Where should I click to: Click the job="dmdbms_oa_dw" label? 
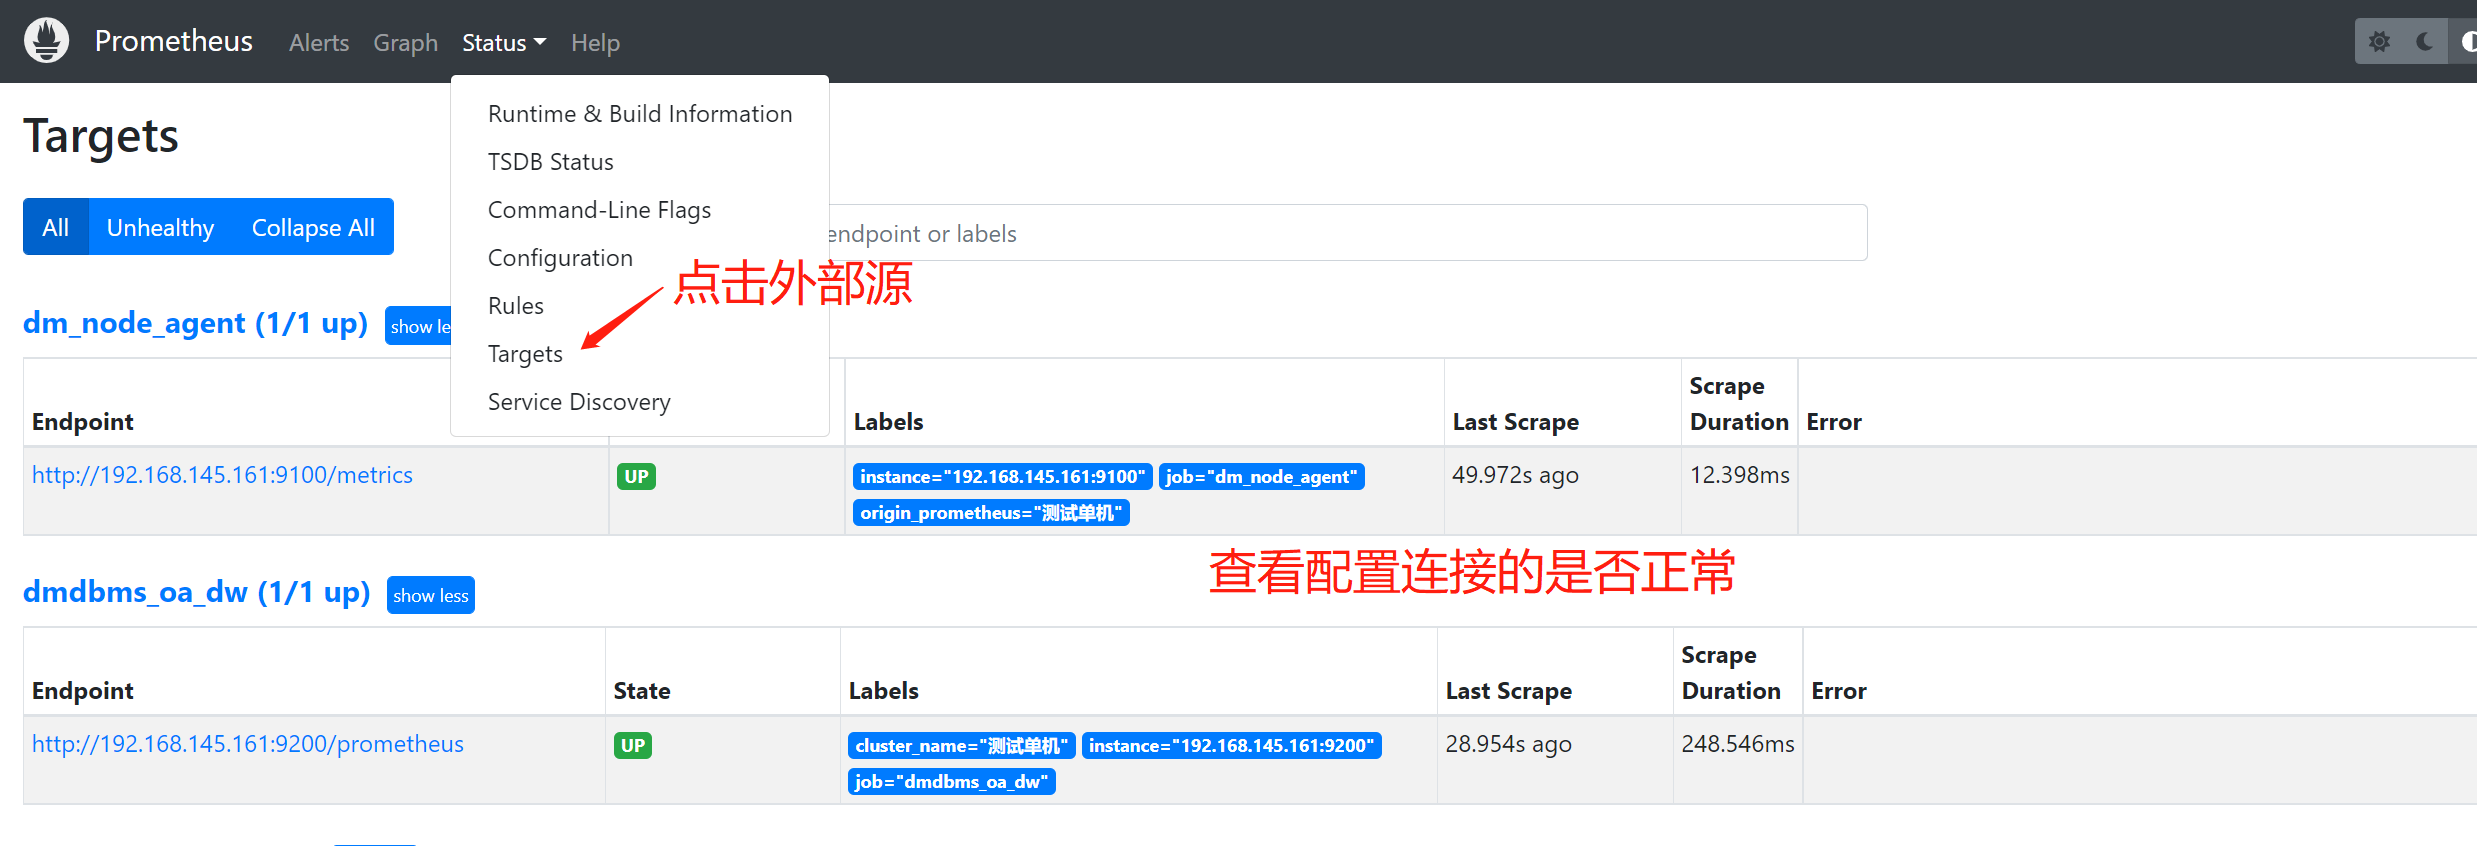click(951, 782)
